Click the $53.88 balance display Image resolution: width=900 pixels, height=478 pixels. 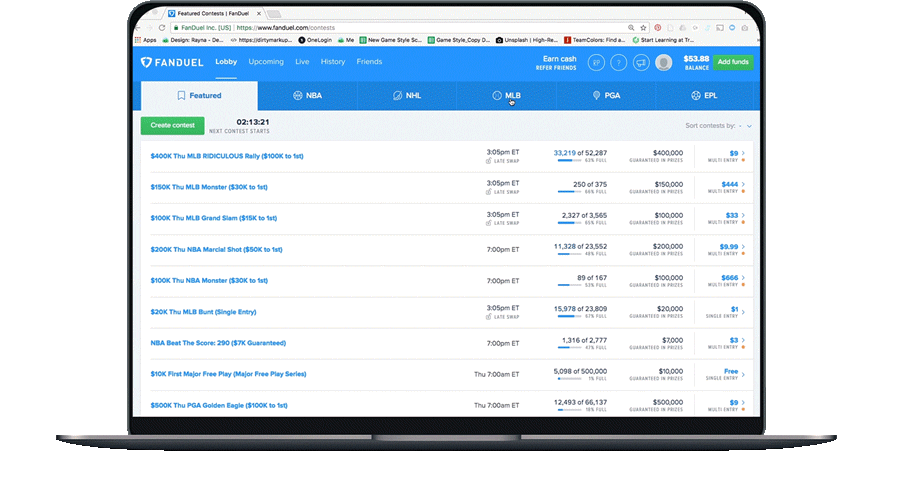point(696,63)
